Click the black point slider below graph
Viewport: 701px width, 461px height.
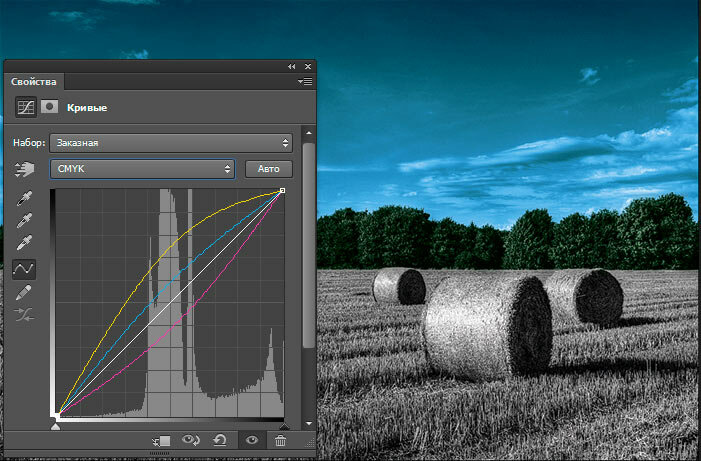(x=284, y=426)
